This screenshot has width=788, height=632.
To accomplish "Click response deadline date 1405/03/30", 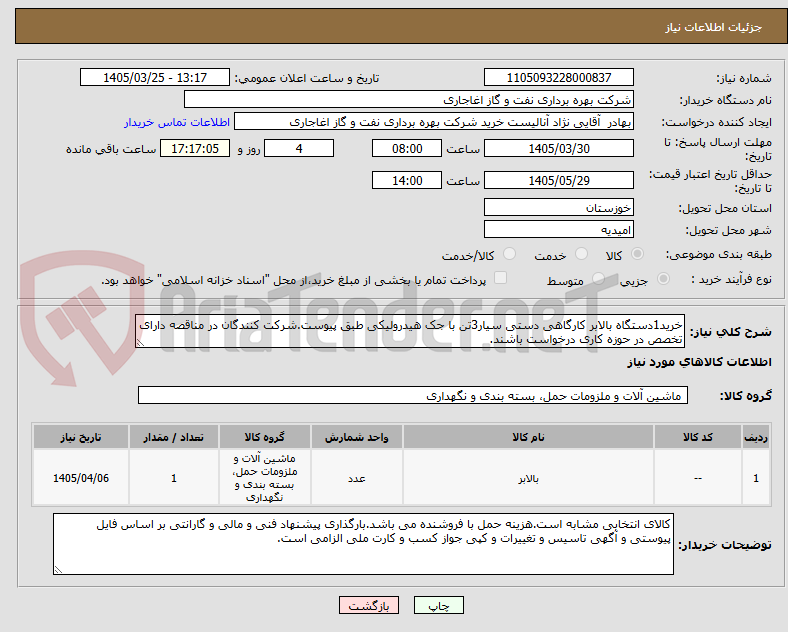I will click(558, 148).
